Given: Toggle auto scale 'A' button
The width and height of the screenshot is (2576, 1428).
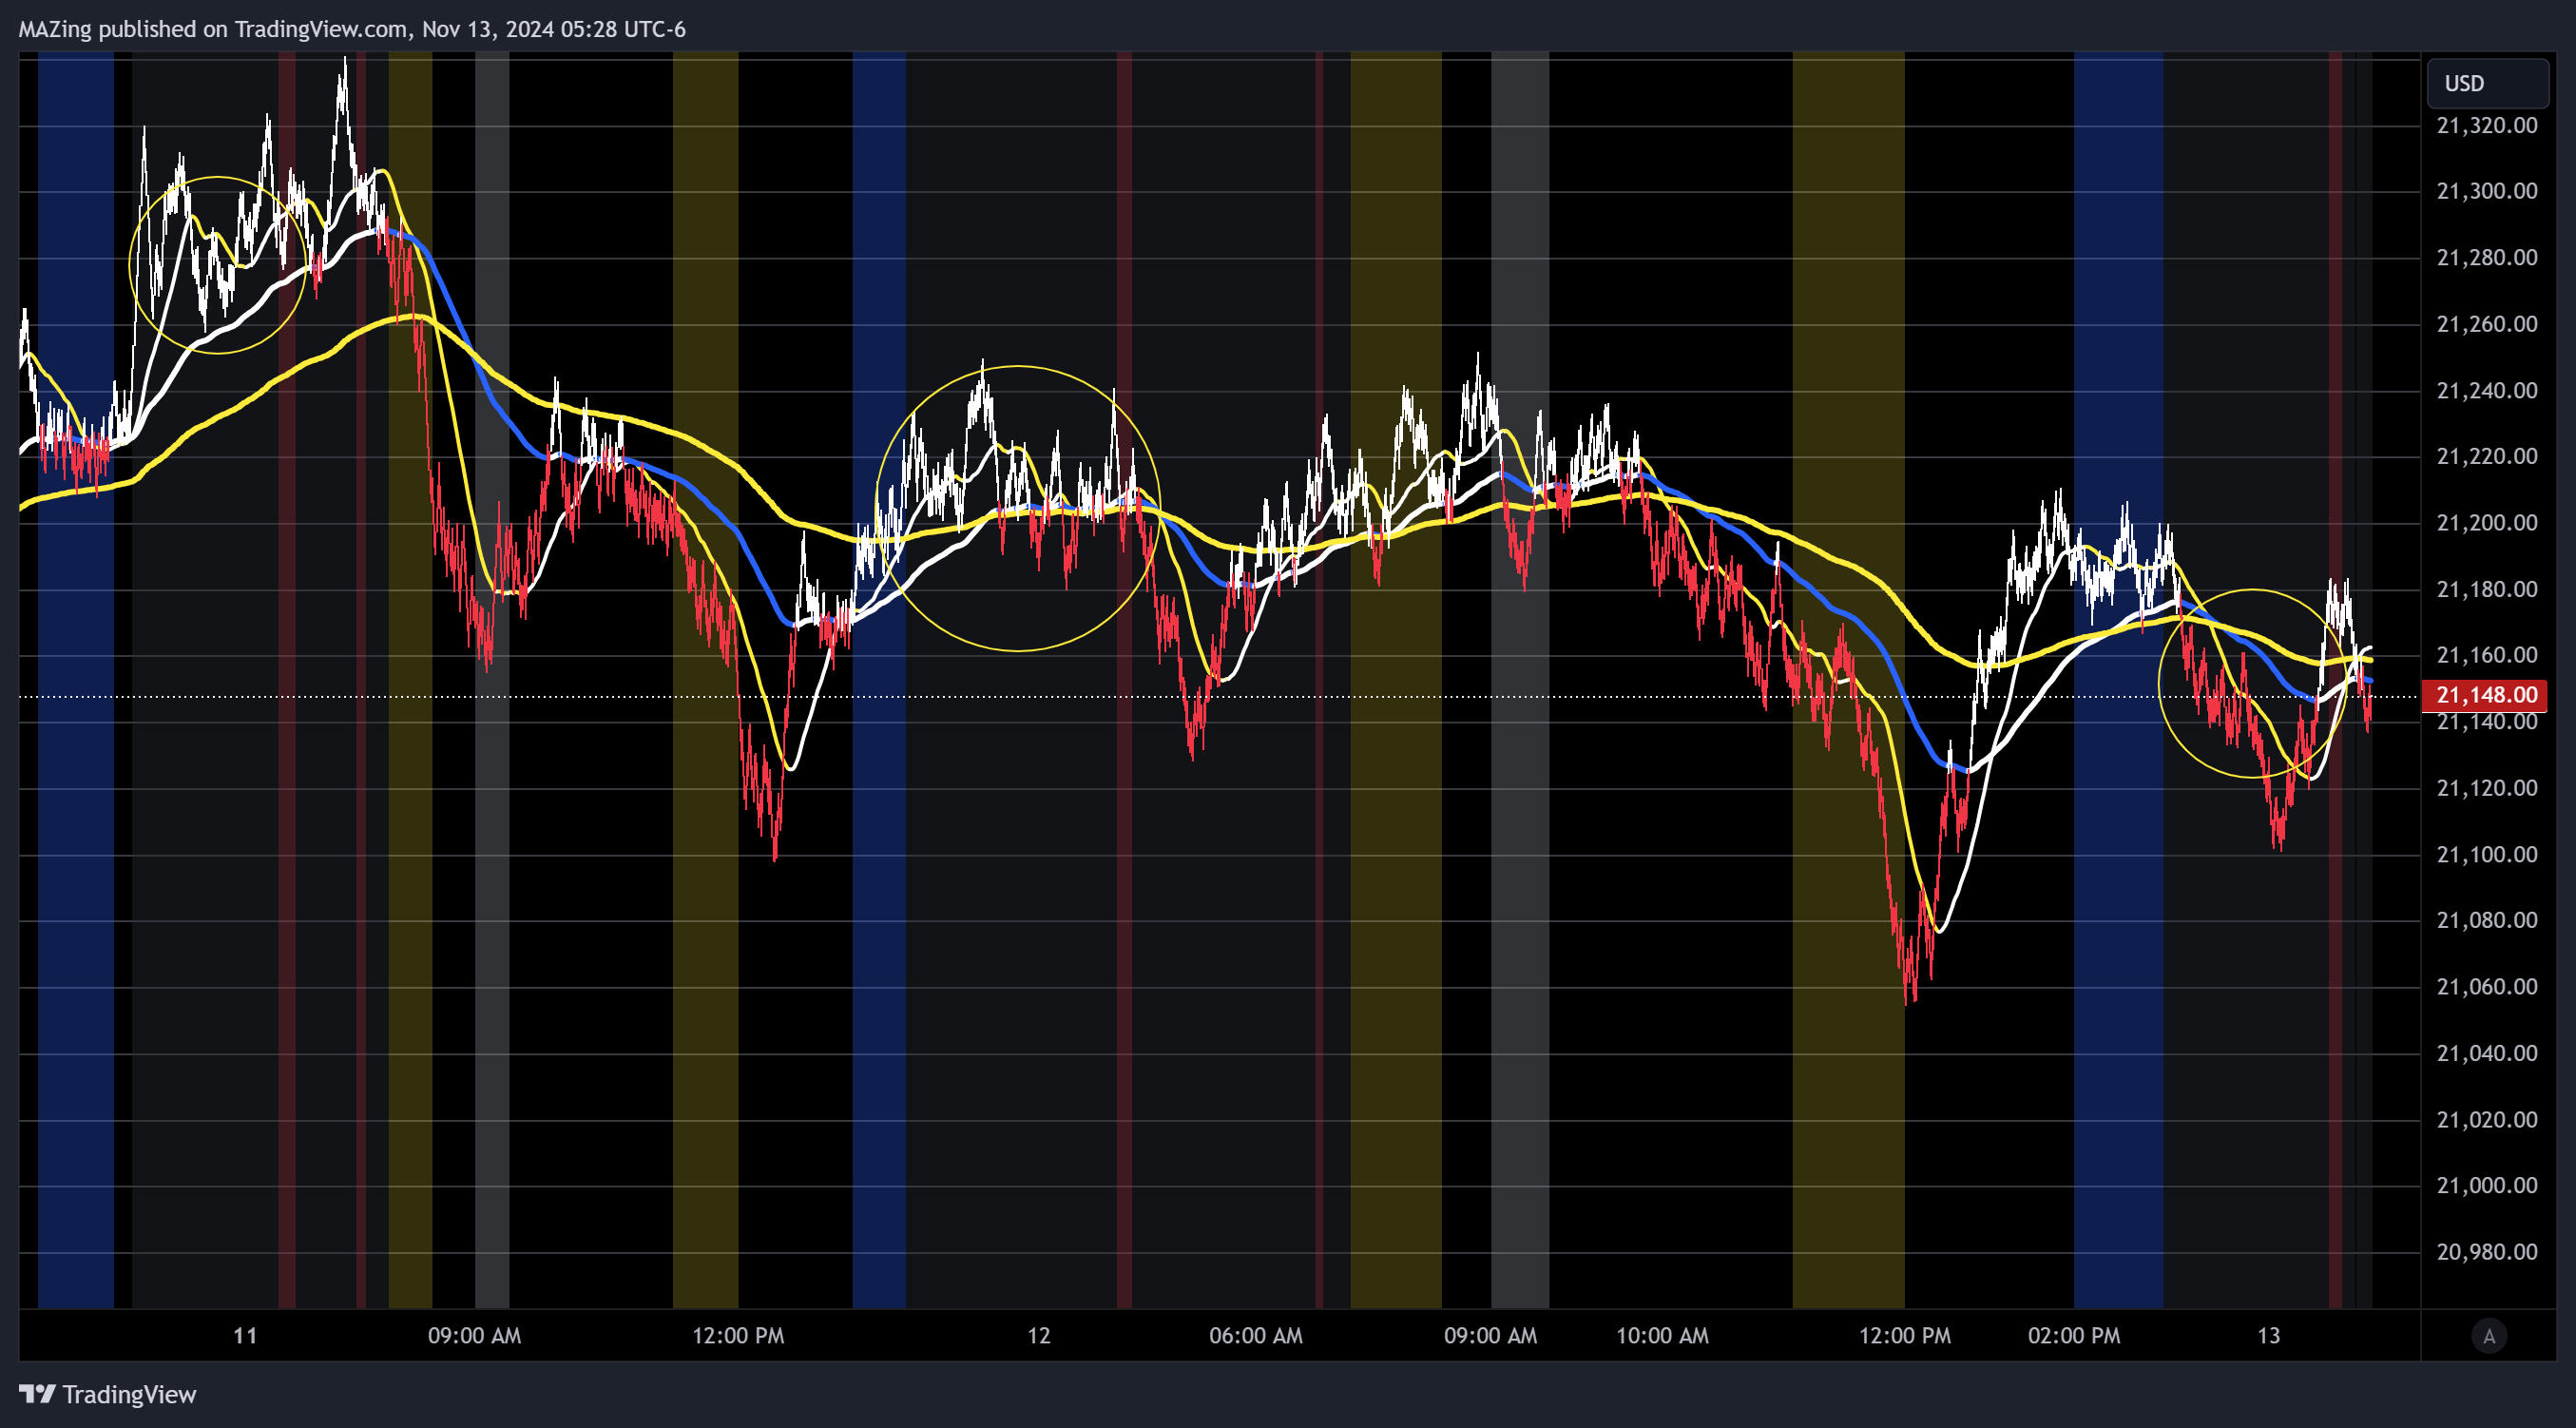Looking at the screenshot, I should [2489, 1335].
